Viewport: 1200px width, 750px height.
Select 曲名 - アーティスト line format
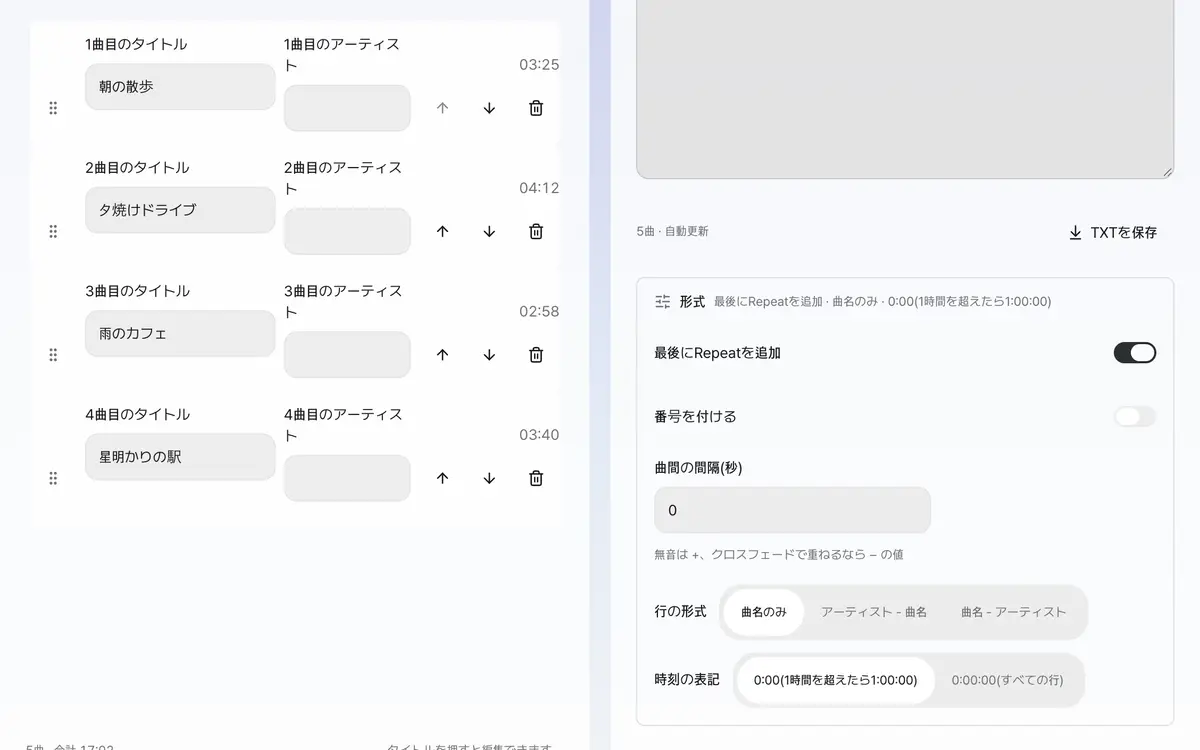(x=1014, y=612)
